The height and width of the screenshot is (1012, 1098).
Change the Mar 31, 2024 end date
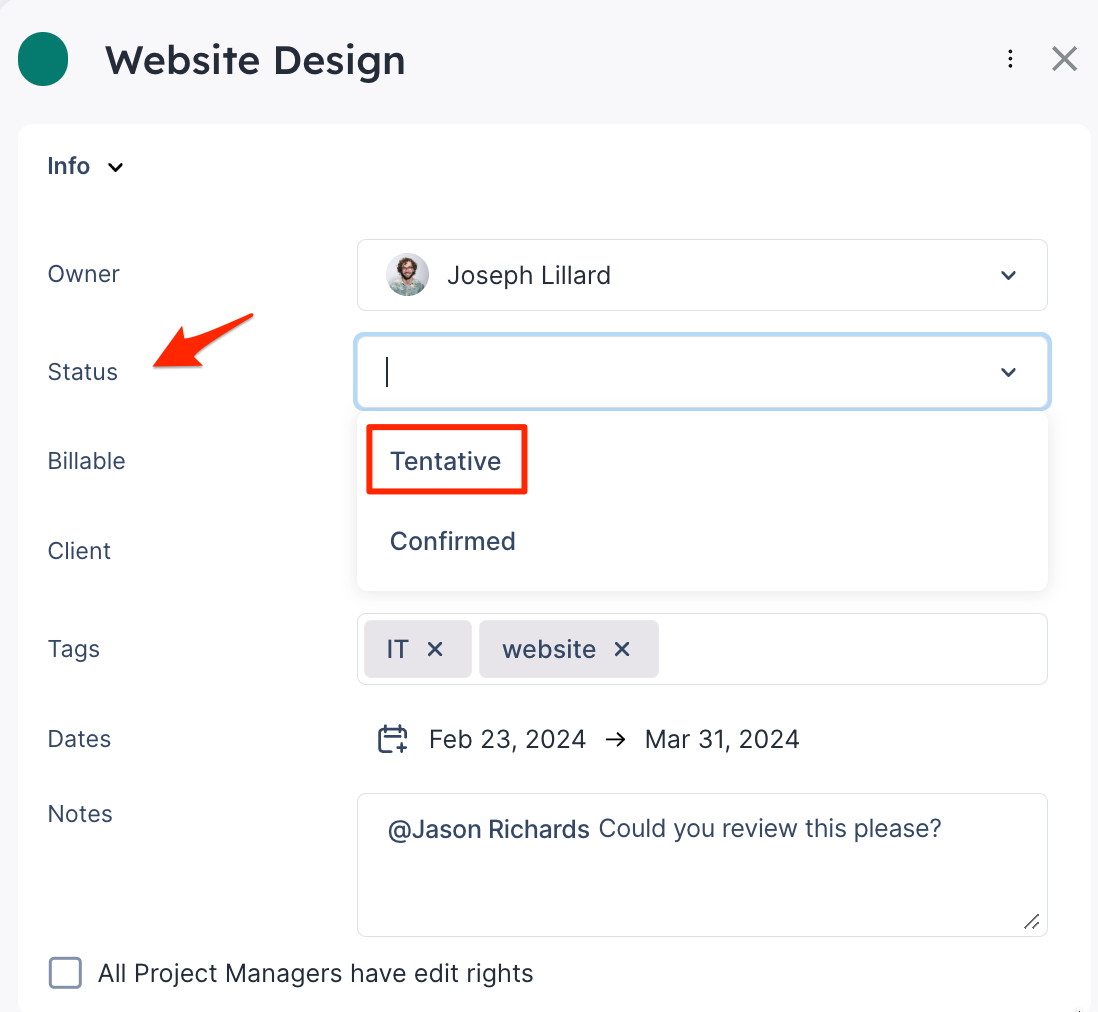click(x=722, y=739)
